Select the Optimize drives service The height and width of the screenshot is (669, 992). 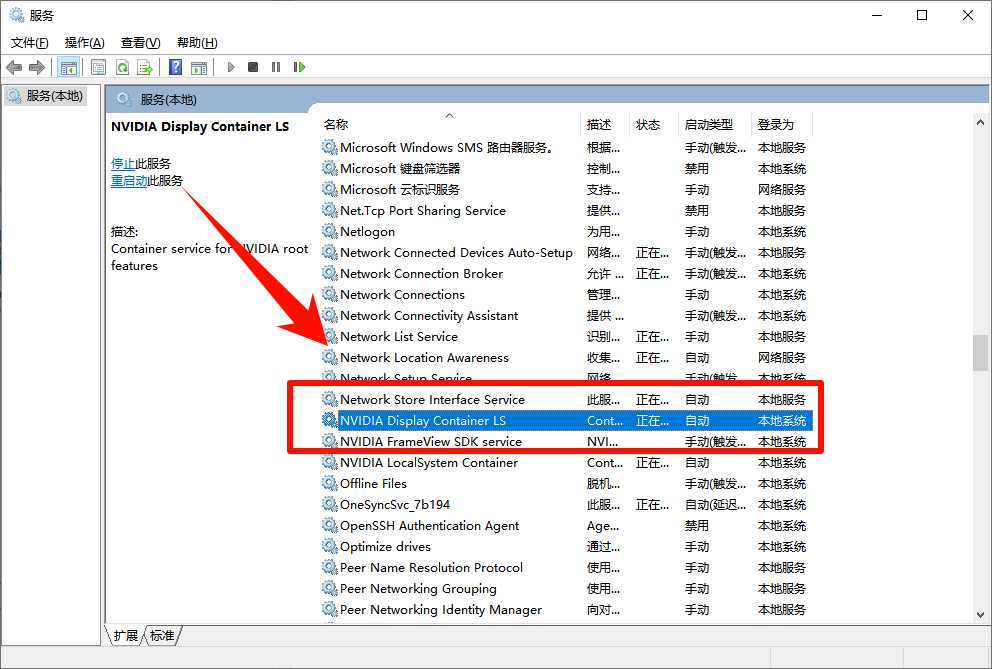coord(566,546)
